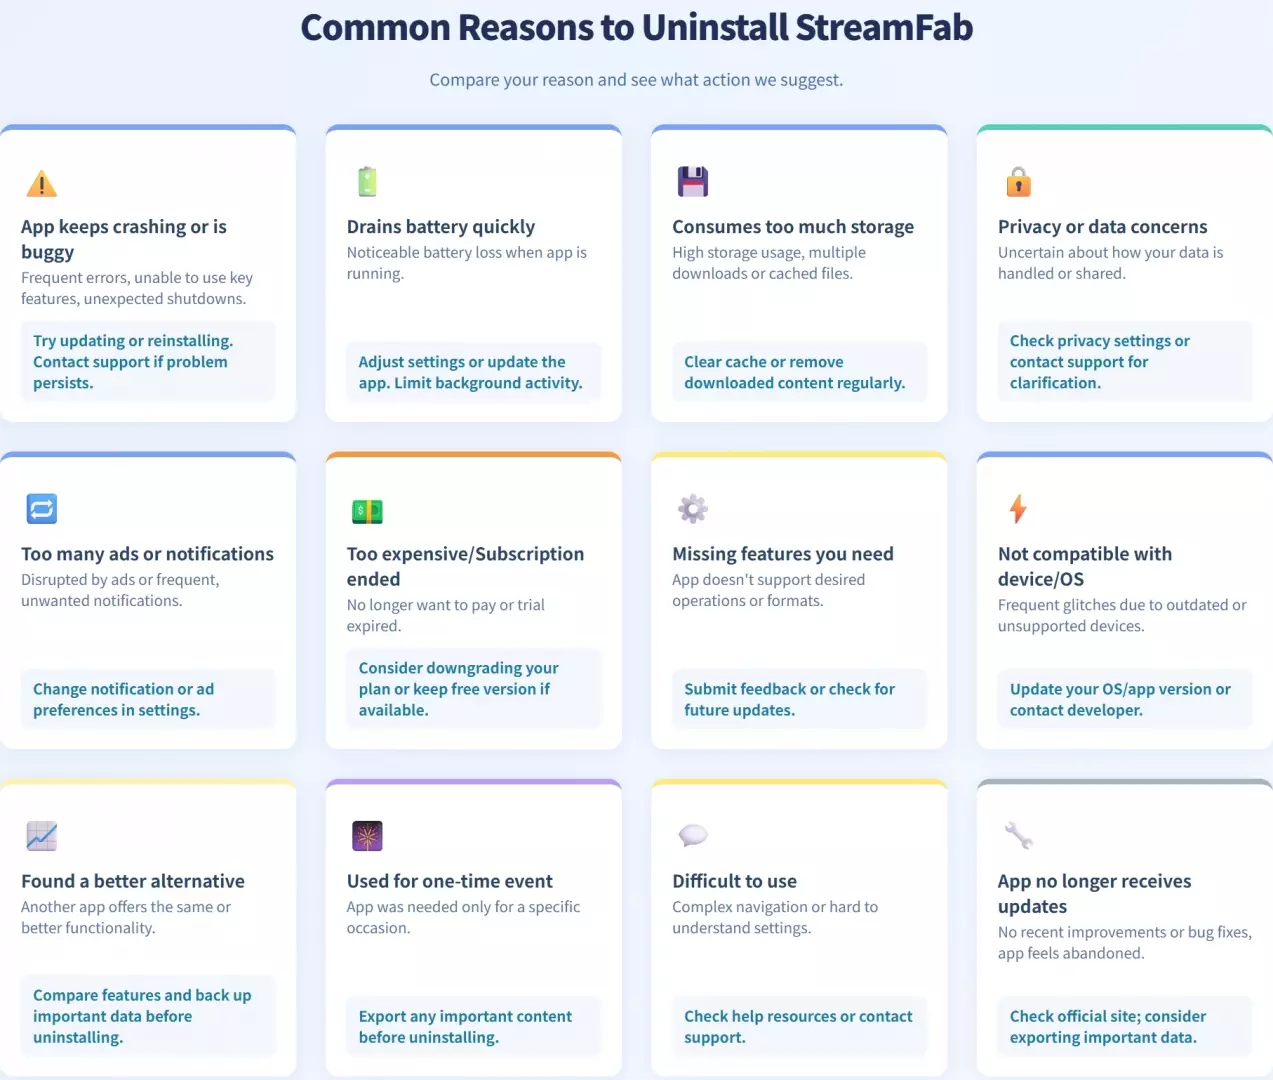
Task: Click the 'App was needed only for a specific occasion' description
Action: point(463,917)
